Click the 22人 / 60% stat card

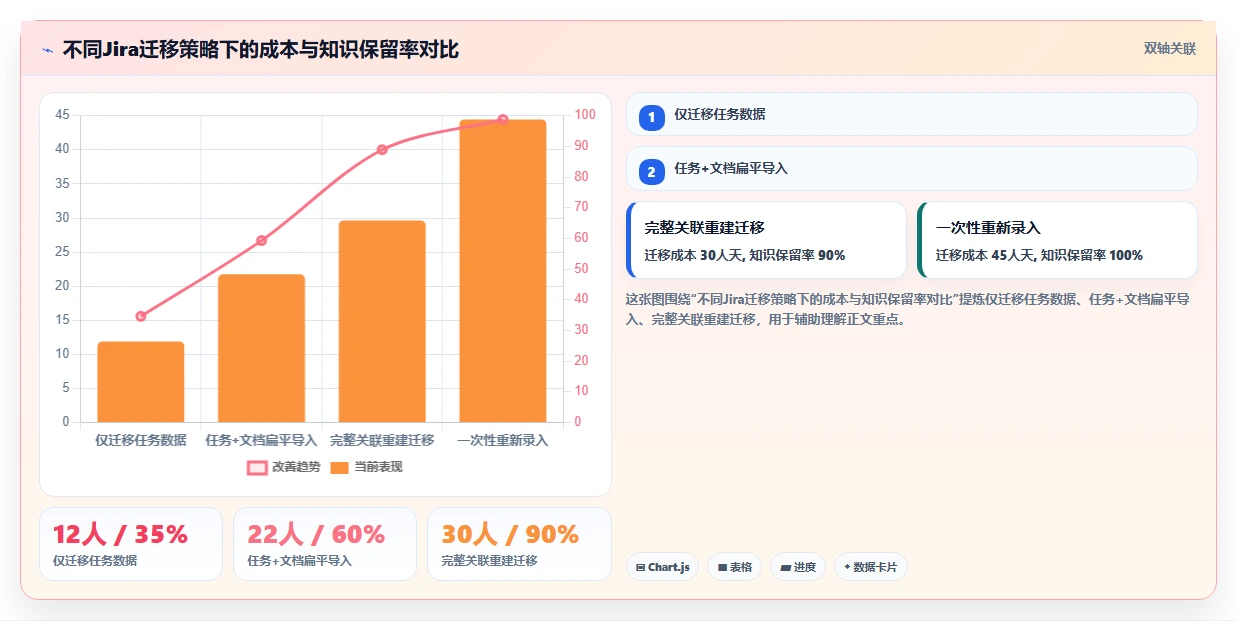pyautogui.click(x=325, y=544)
